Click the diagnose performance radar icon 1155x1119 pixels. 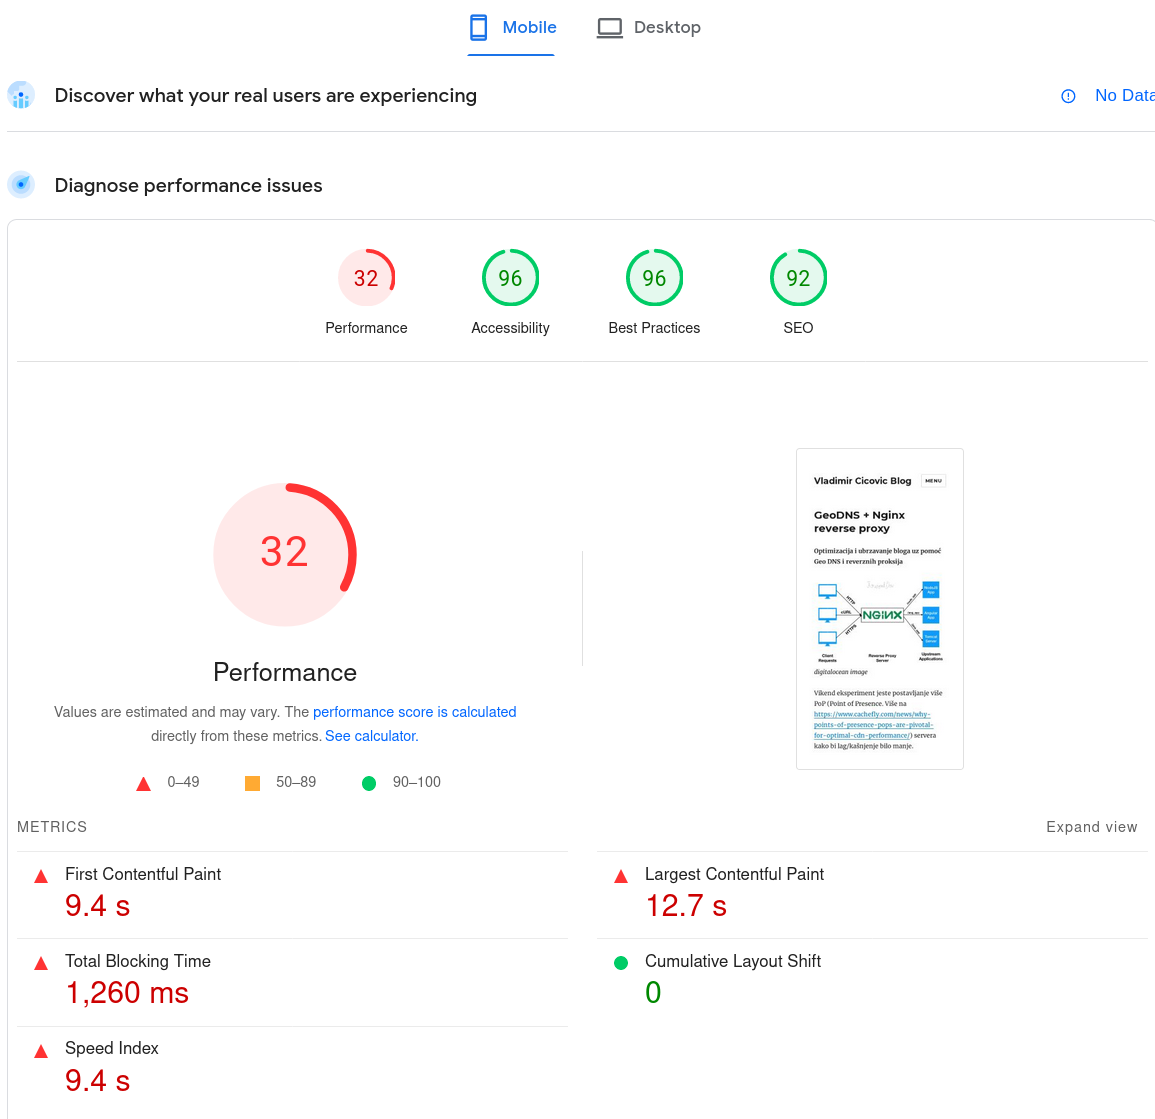tap(21, 185)
